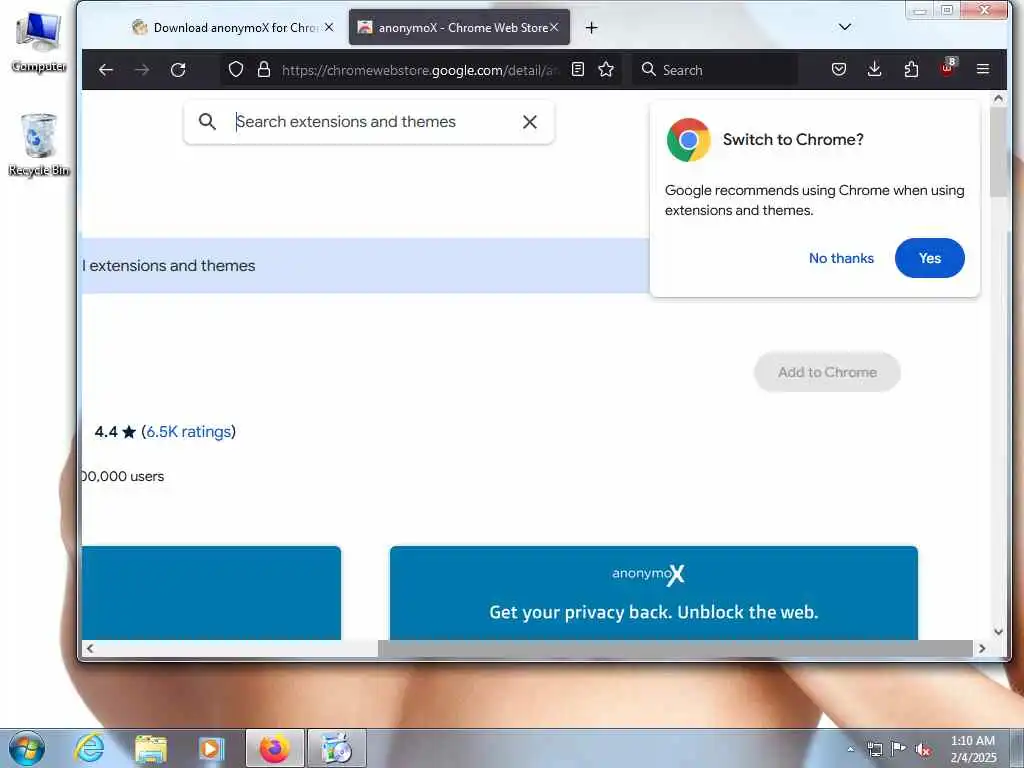Click No thanks in Chrome prompt
The width and height of the screenshot is (1024, 768).
(841, 258)
